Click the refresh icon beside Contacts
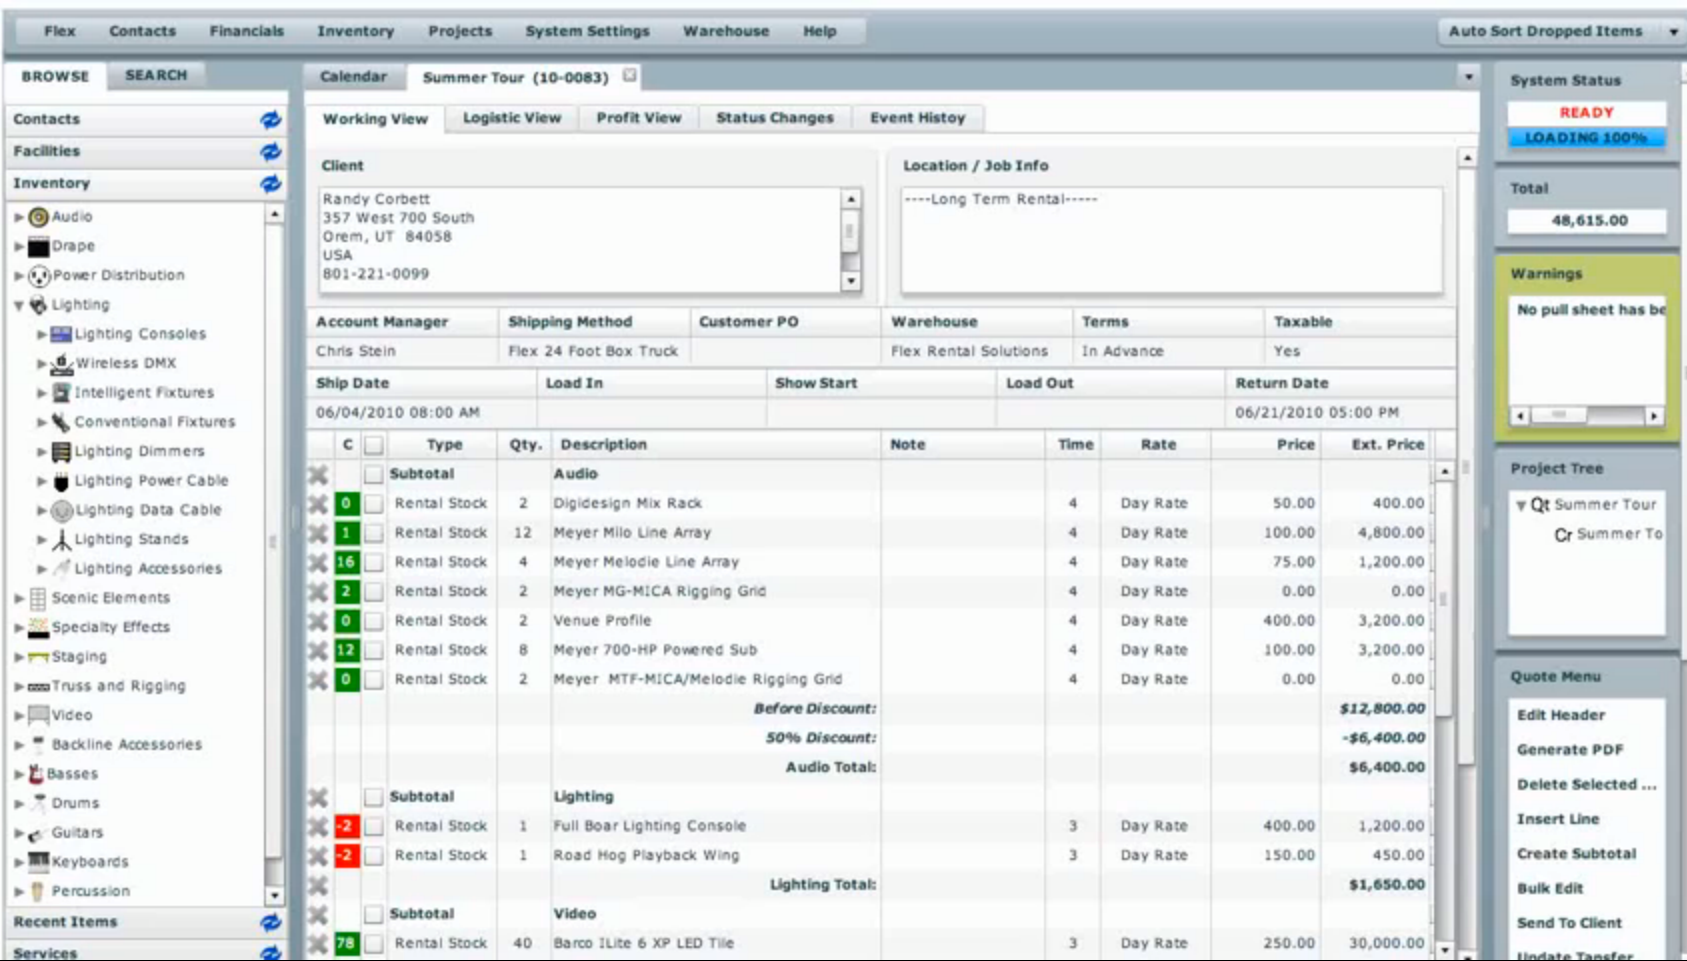 (x=270, y=120)
